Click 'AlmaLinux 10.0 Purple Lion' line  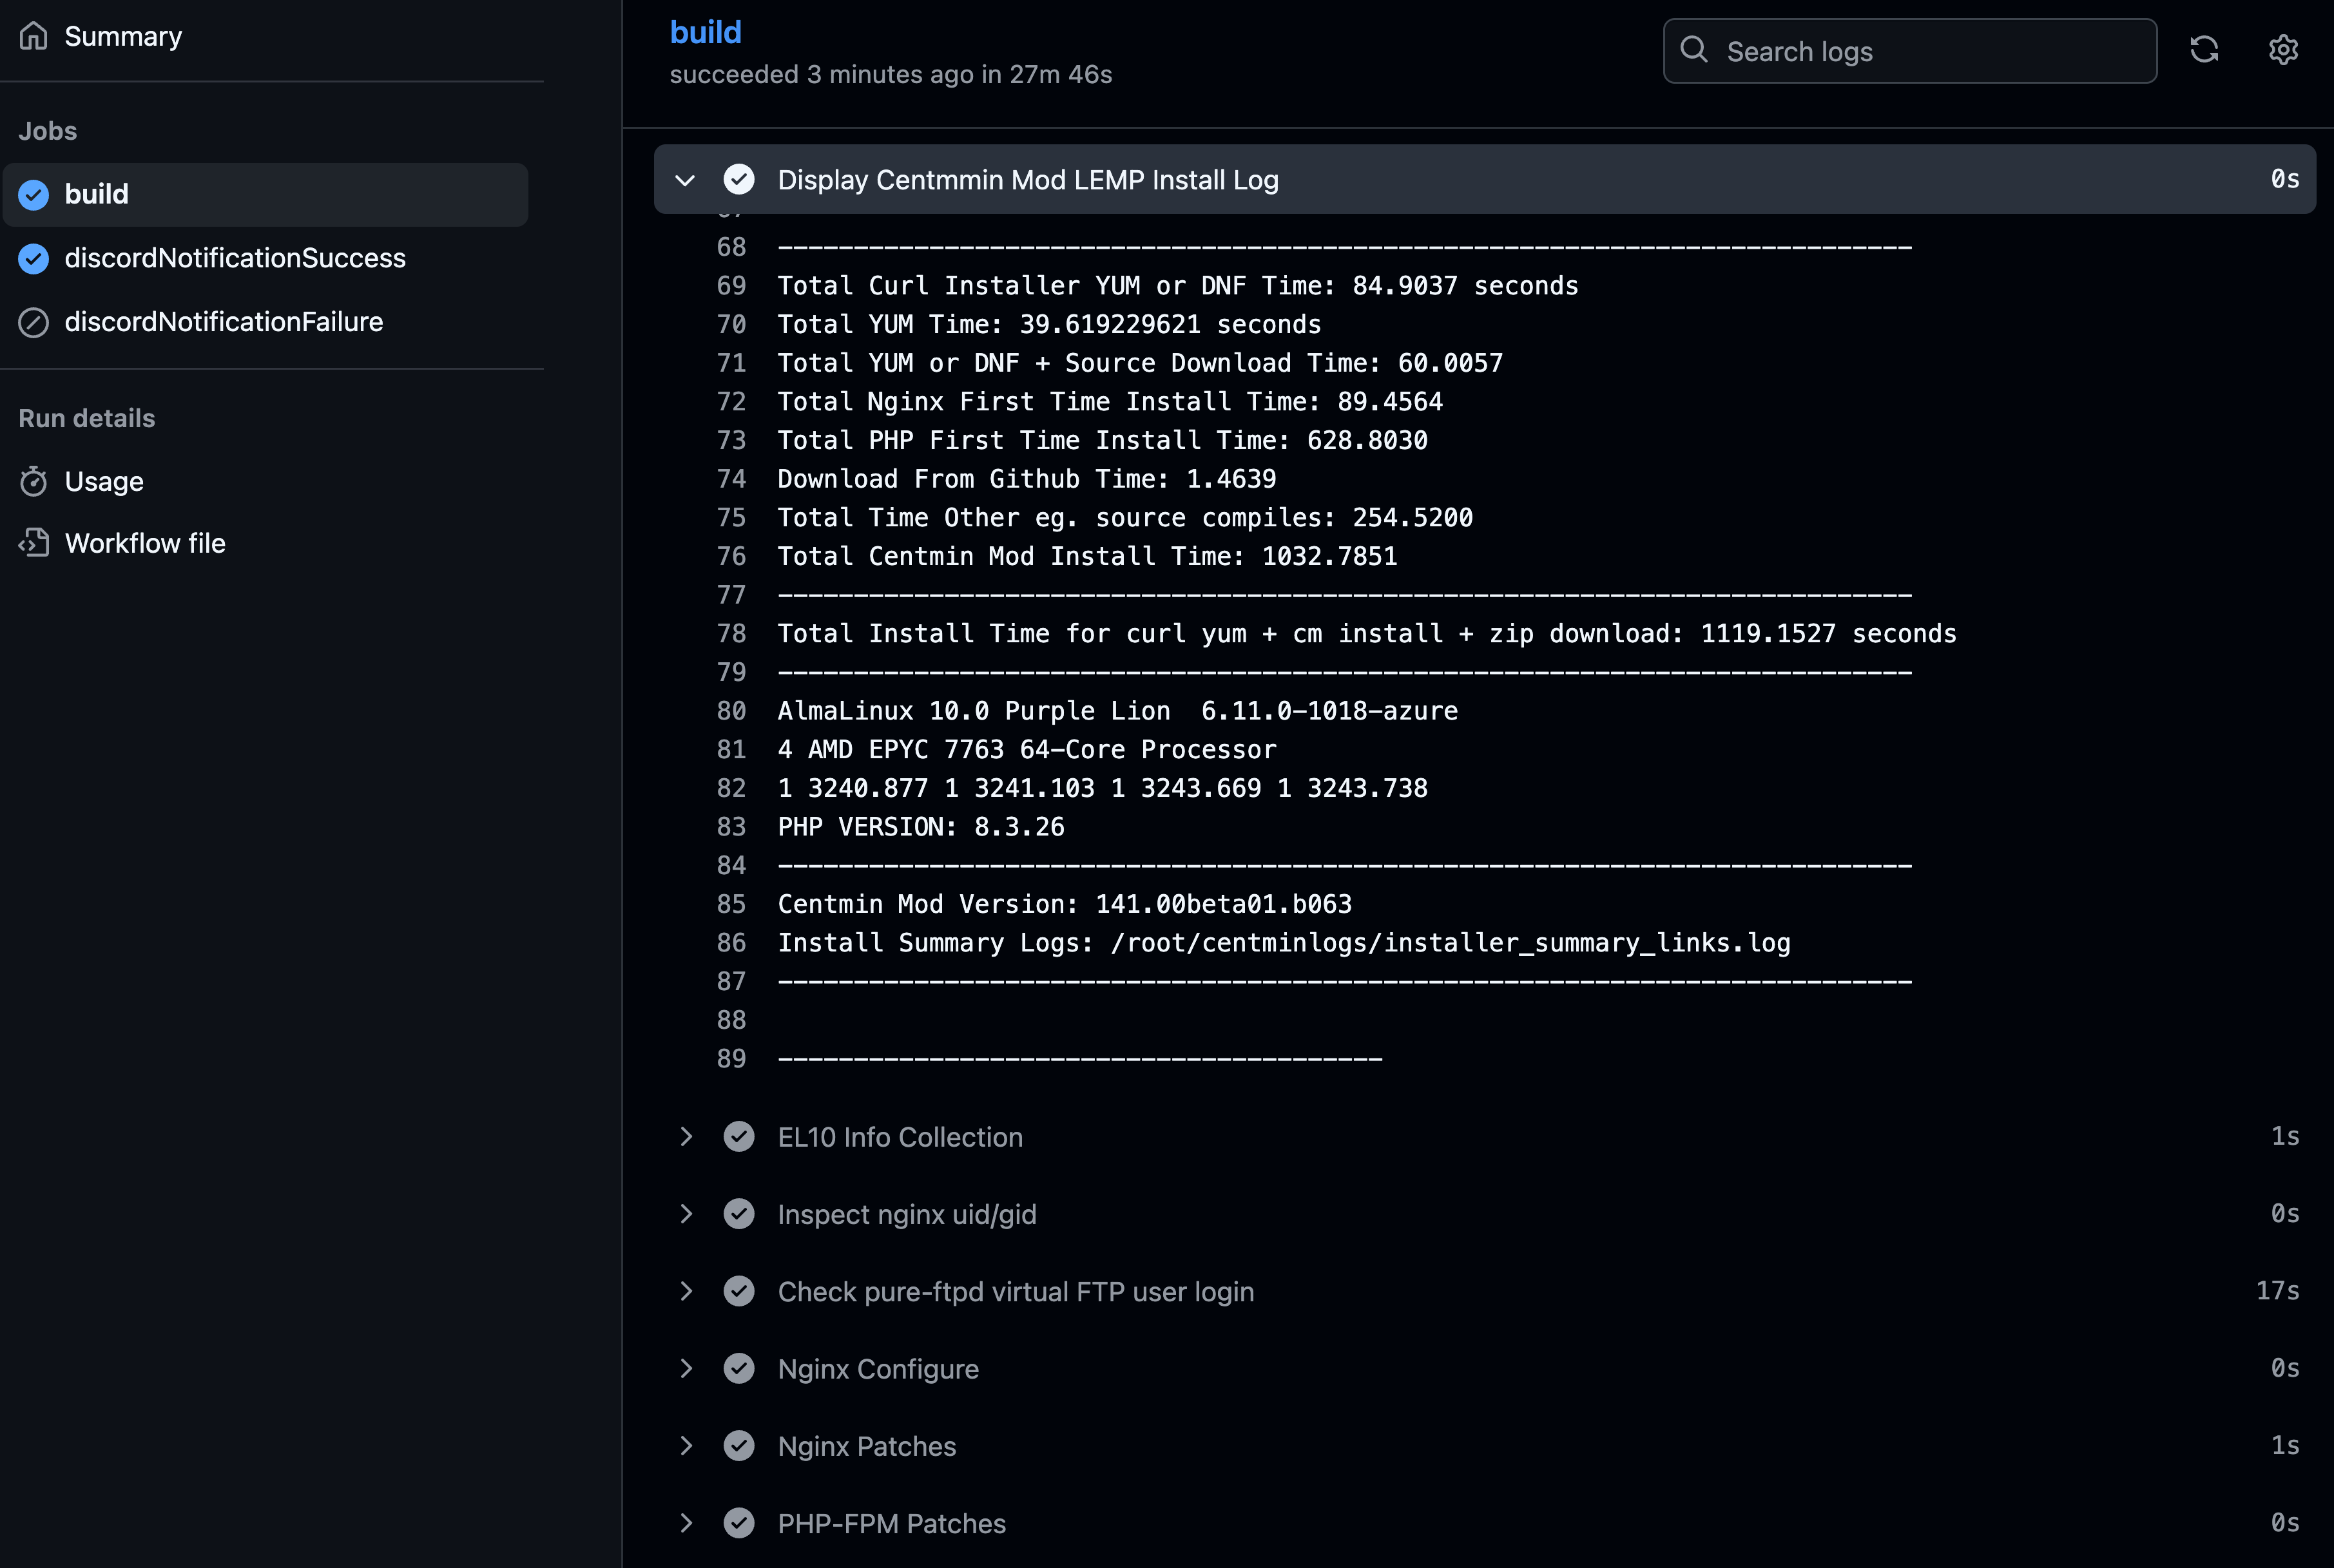(x=1118, y=711)
